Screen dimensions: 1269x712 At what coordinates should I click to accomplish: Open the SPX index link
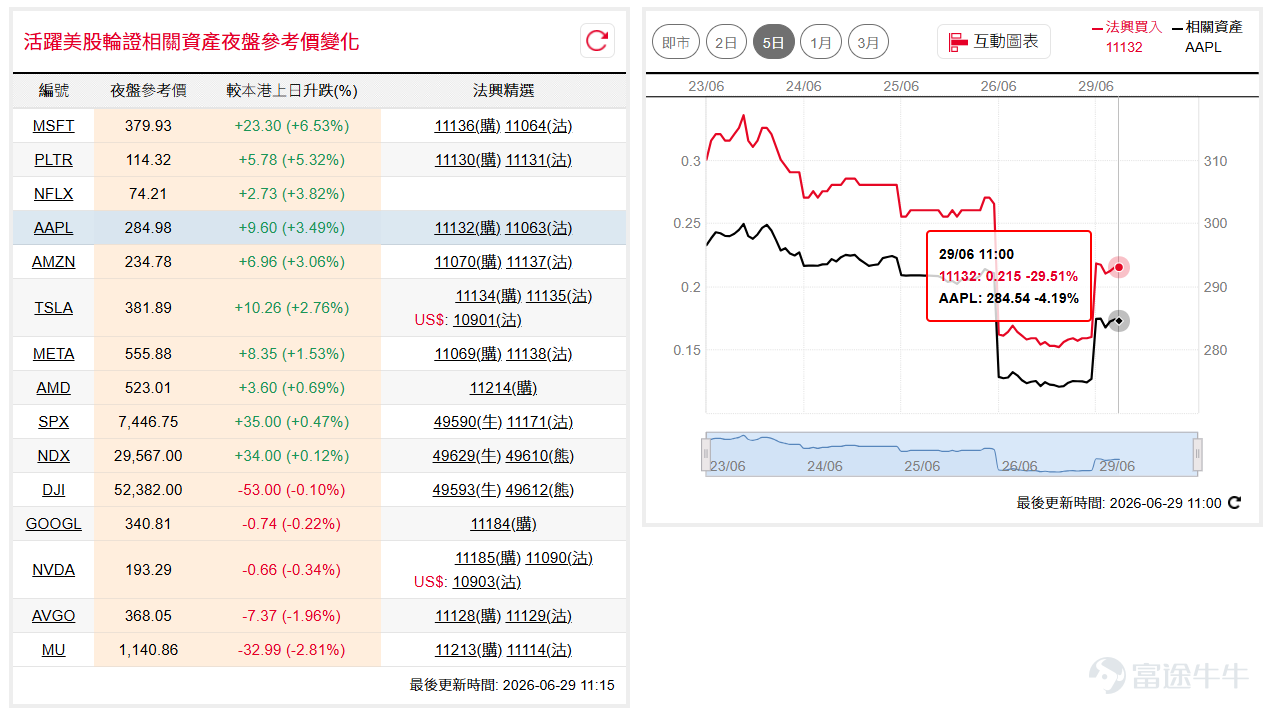(54, 422)
